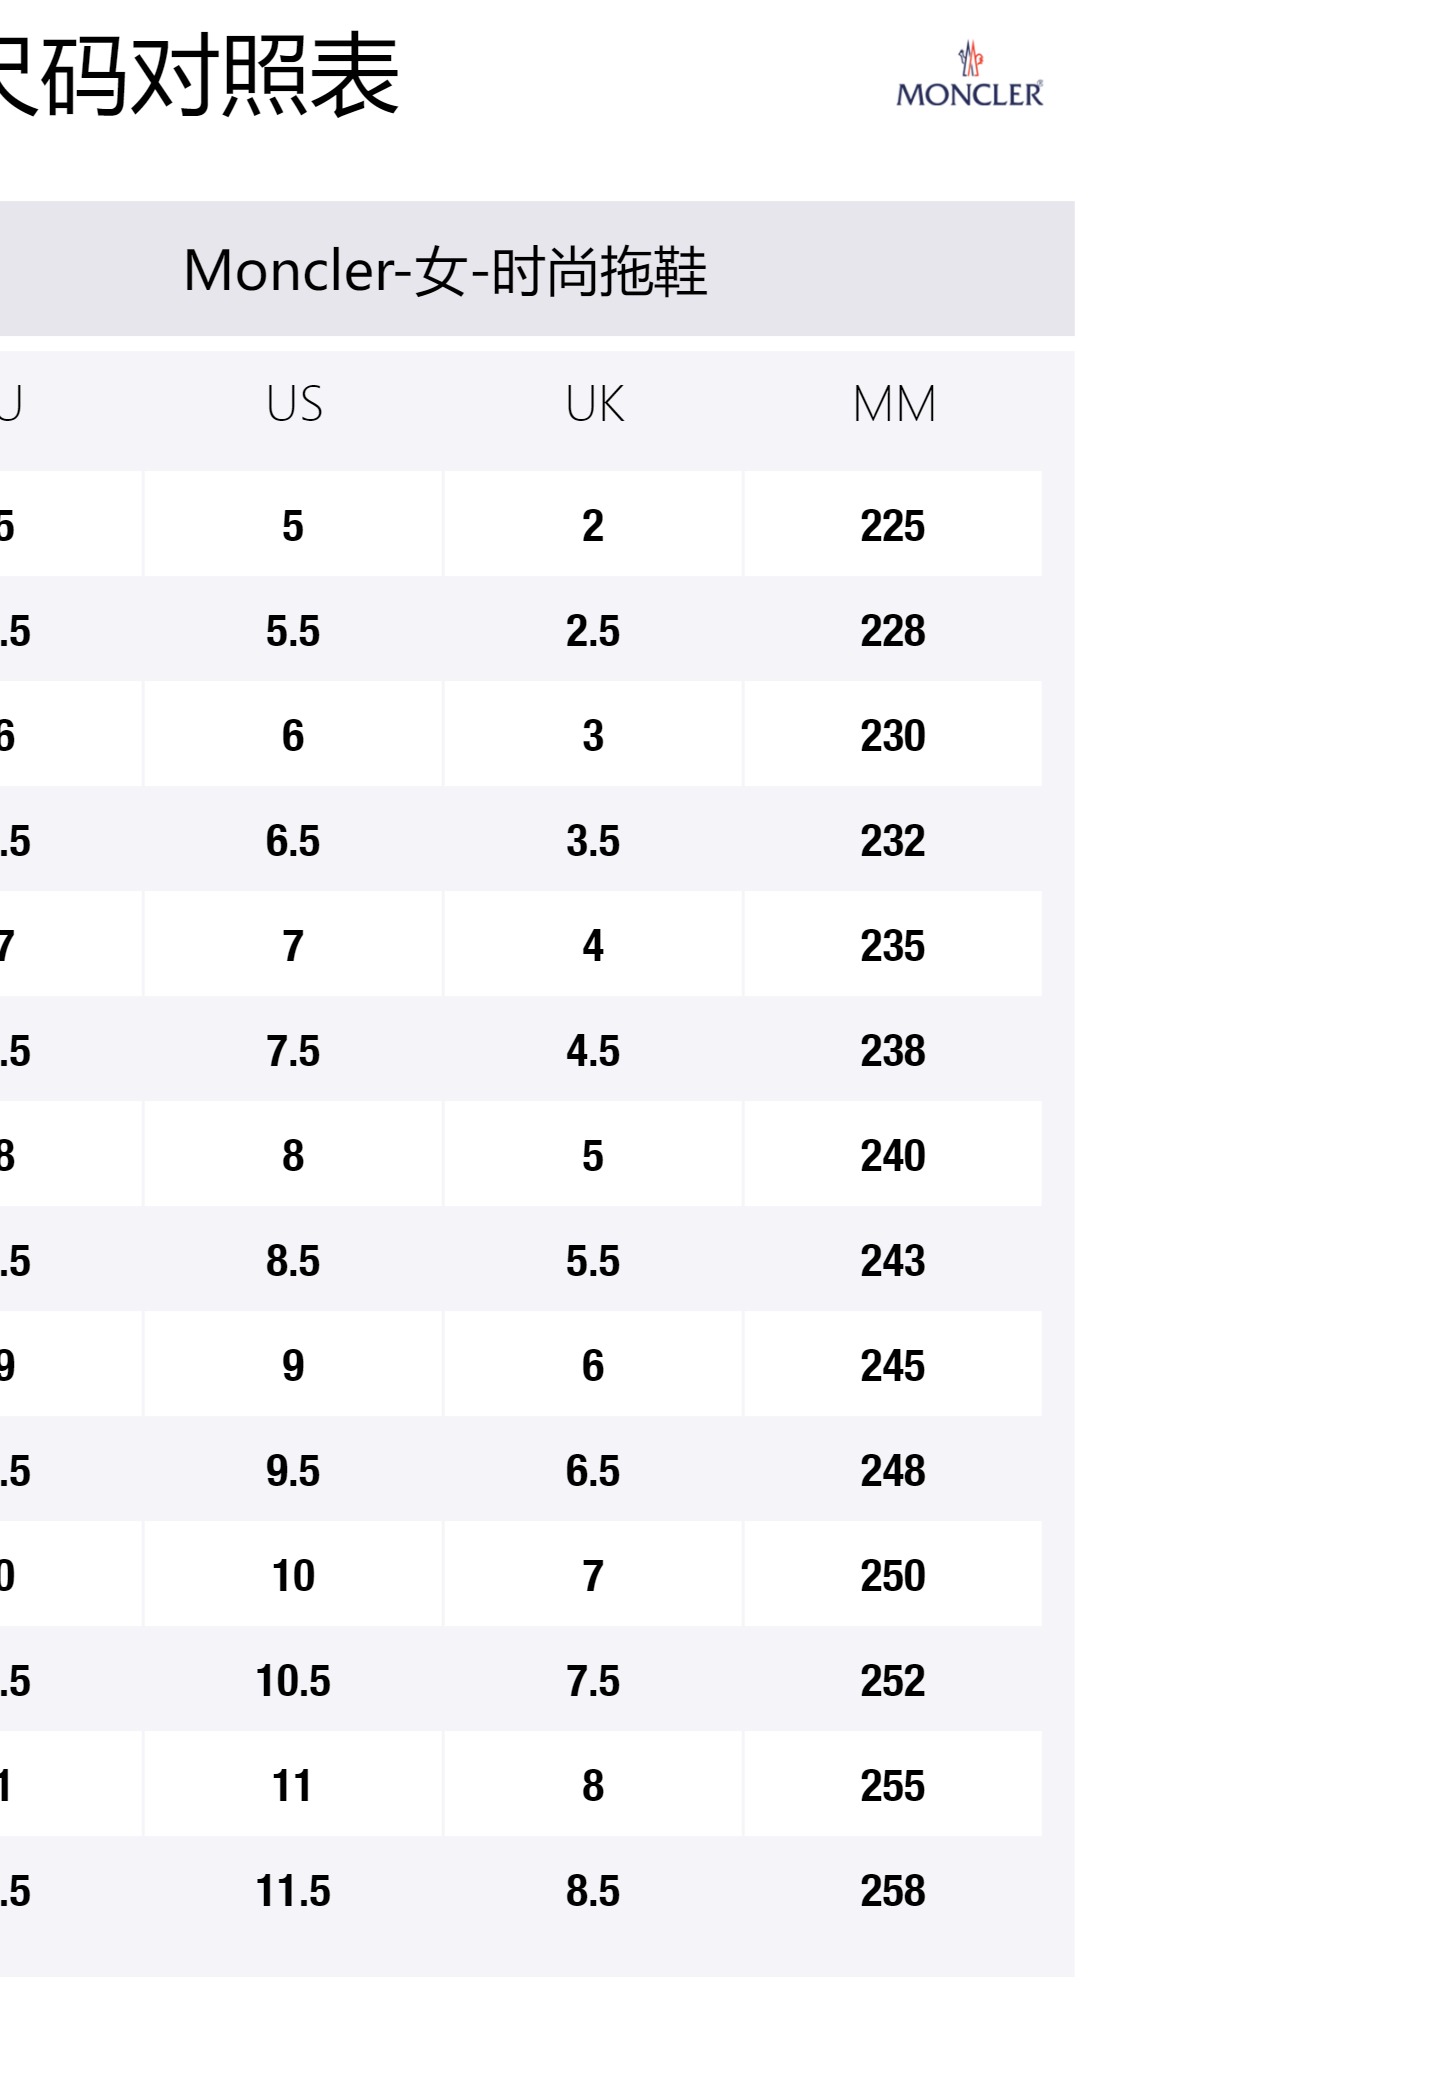Click the 尺码对照表 page title
The image size is (1440, 2073).
(198, 76)
